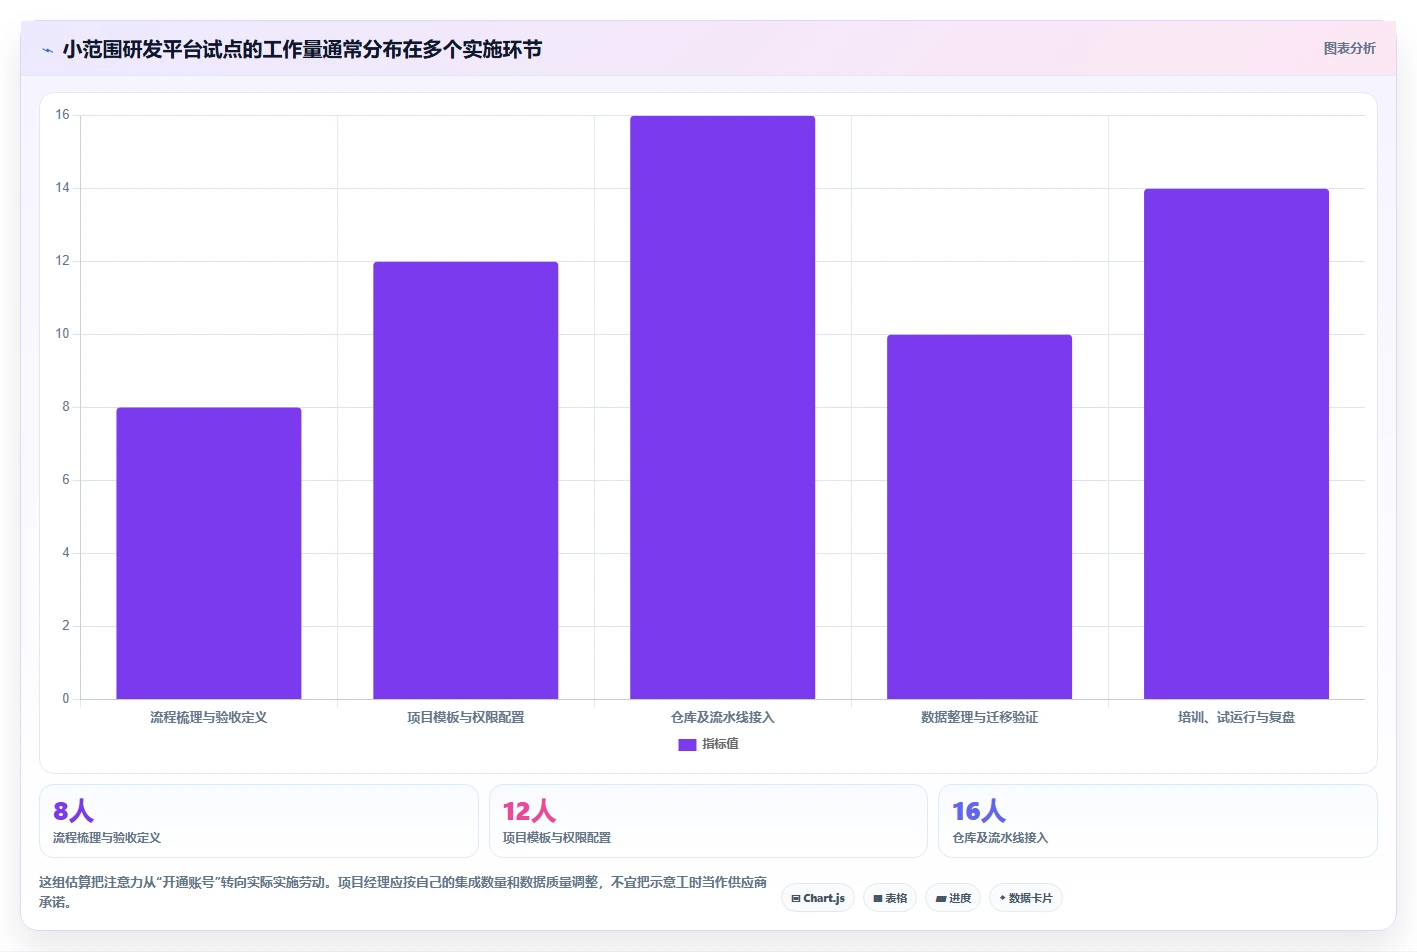Click the y-axis tick value 0
This screenshot has width=1417, height=952.
66,699
